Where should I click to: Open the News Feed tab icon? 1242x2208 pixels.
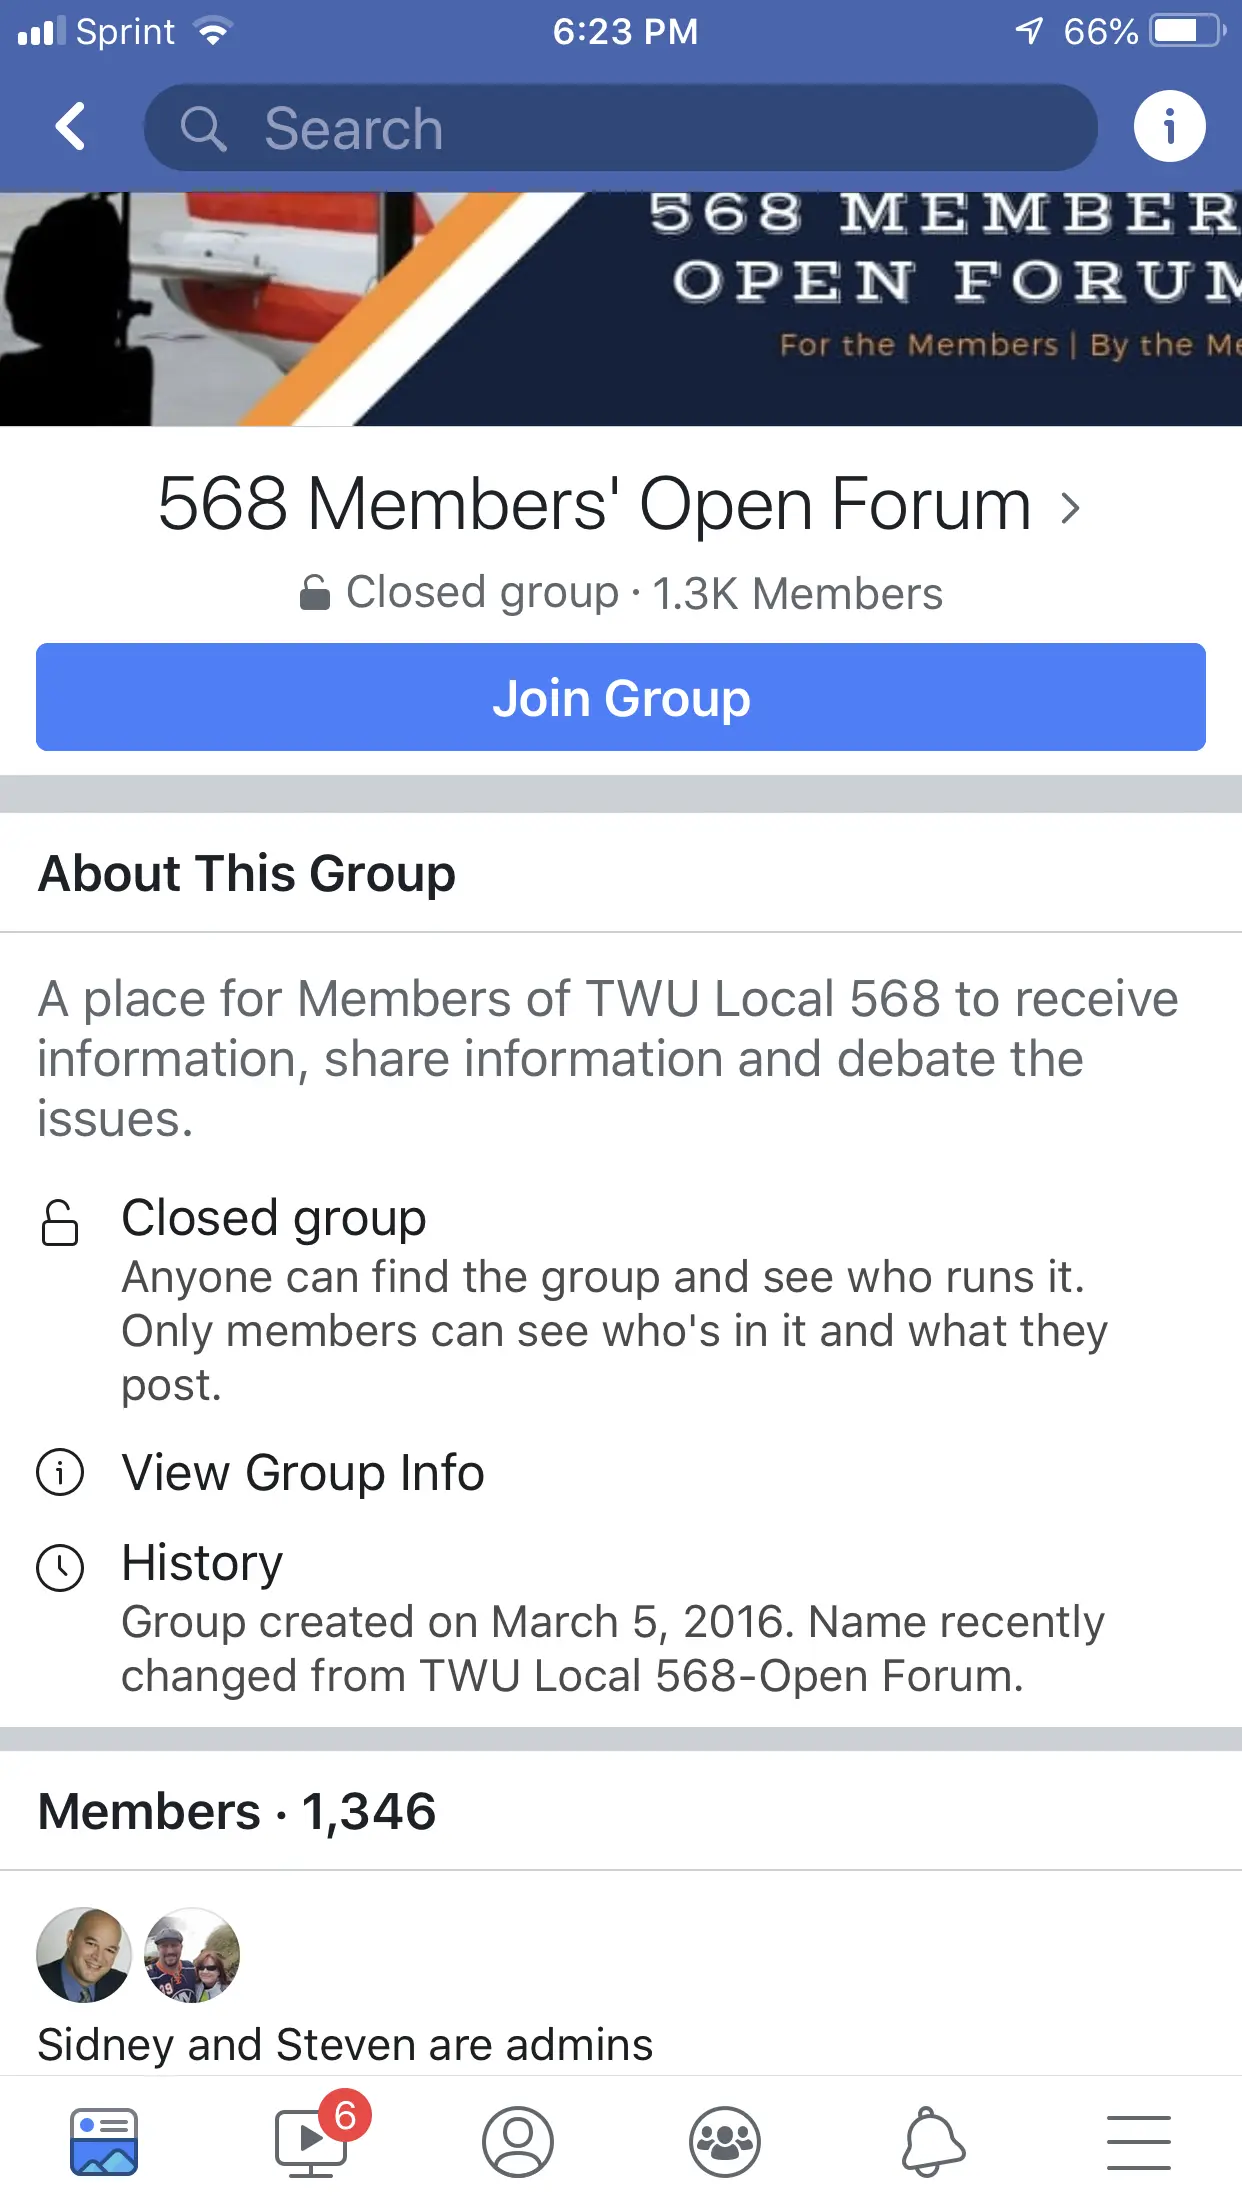pos(104,2142)
